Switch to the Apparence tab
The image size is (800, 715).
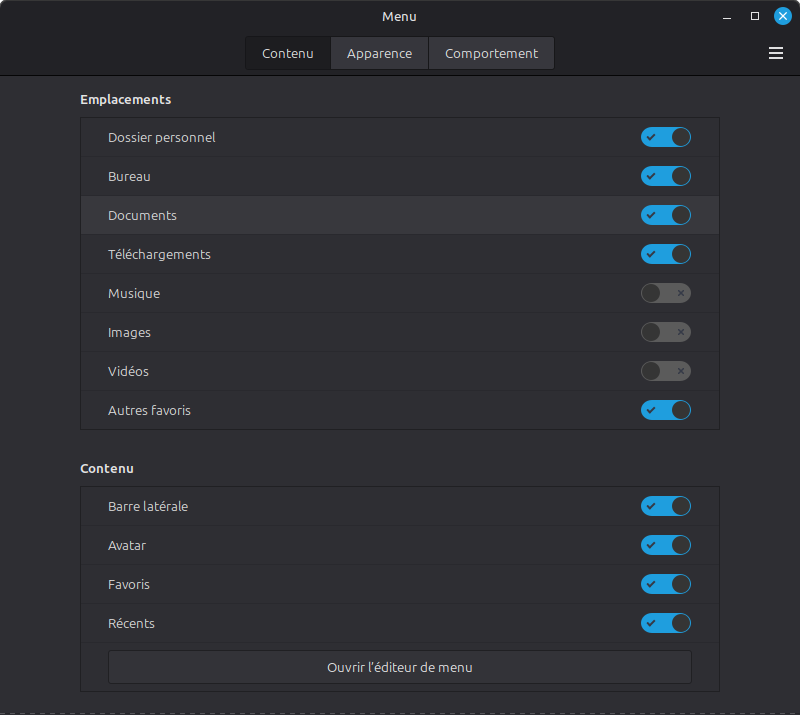click(x=379, y=53)
